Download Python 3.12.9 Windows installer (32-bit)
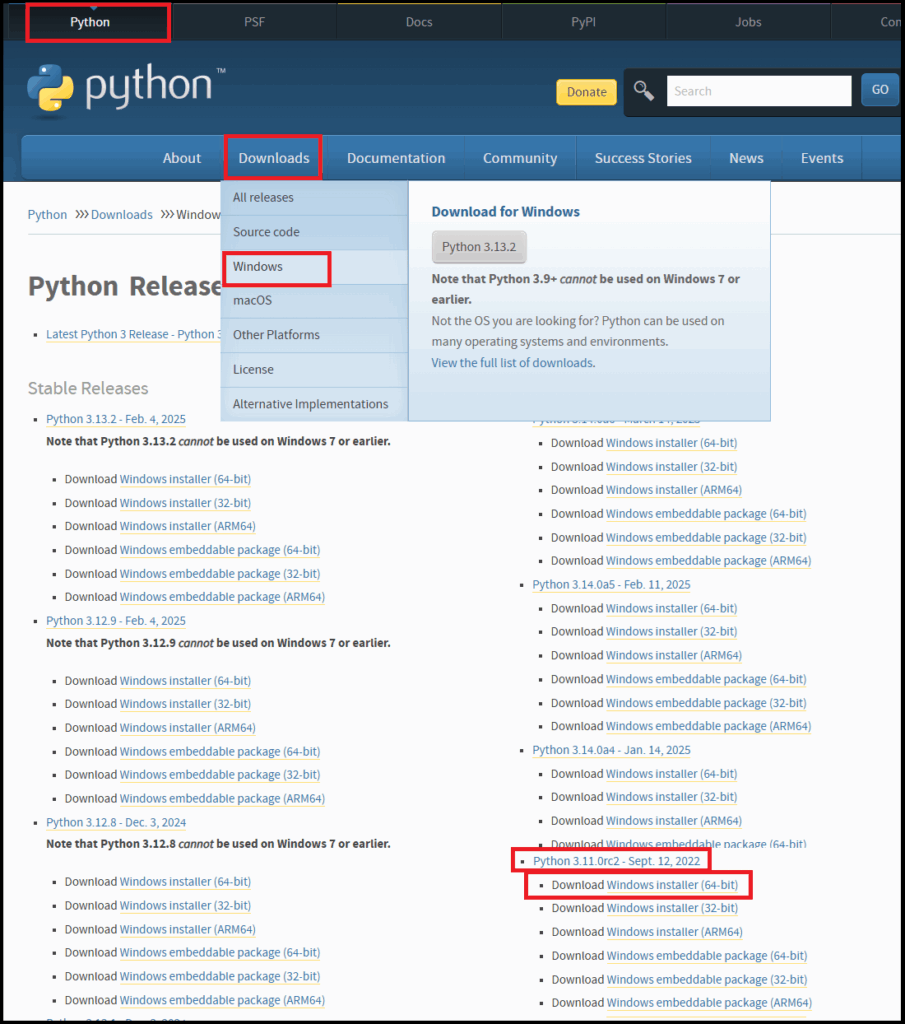 185,704
